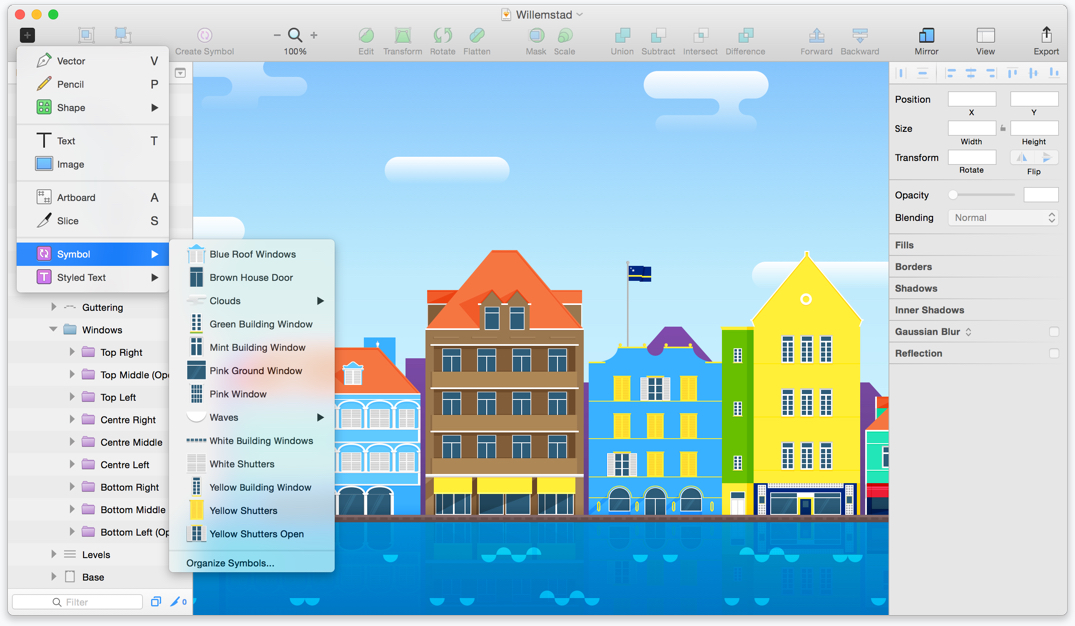Expand the Levels group in layer list
The image size is (1075, 626).
click(x=54, y=554)
